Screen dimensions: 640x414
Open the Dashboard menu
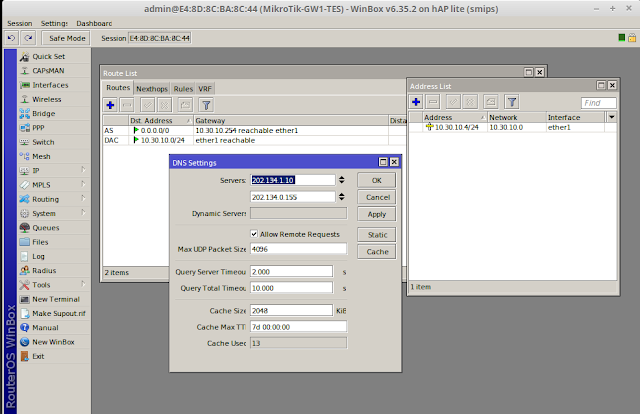[x=94, y=23]
